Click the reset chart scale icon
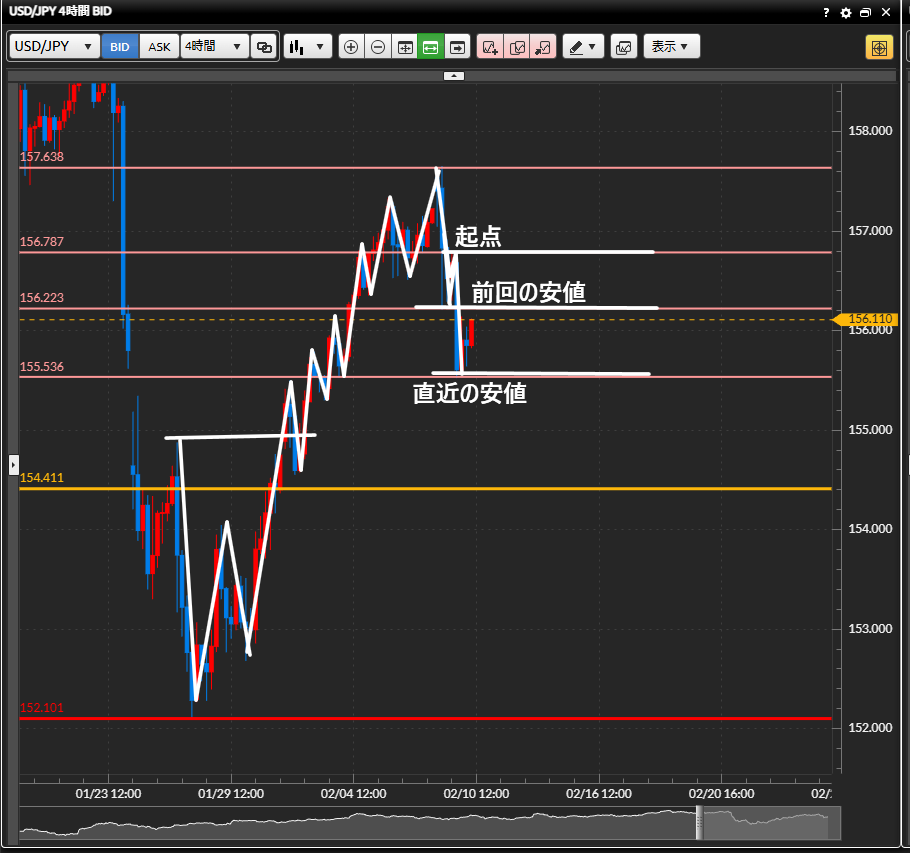910x853 pixels. pyautogui.click(x=405, y=47)
